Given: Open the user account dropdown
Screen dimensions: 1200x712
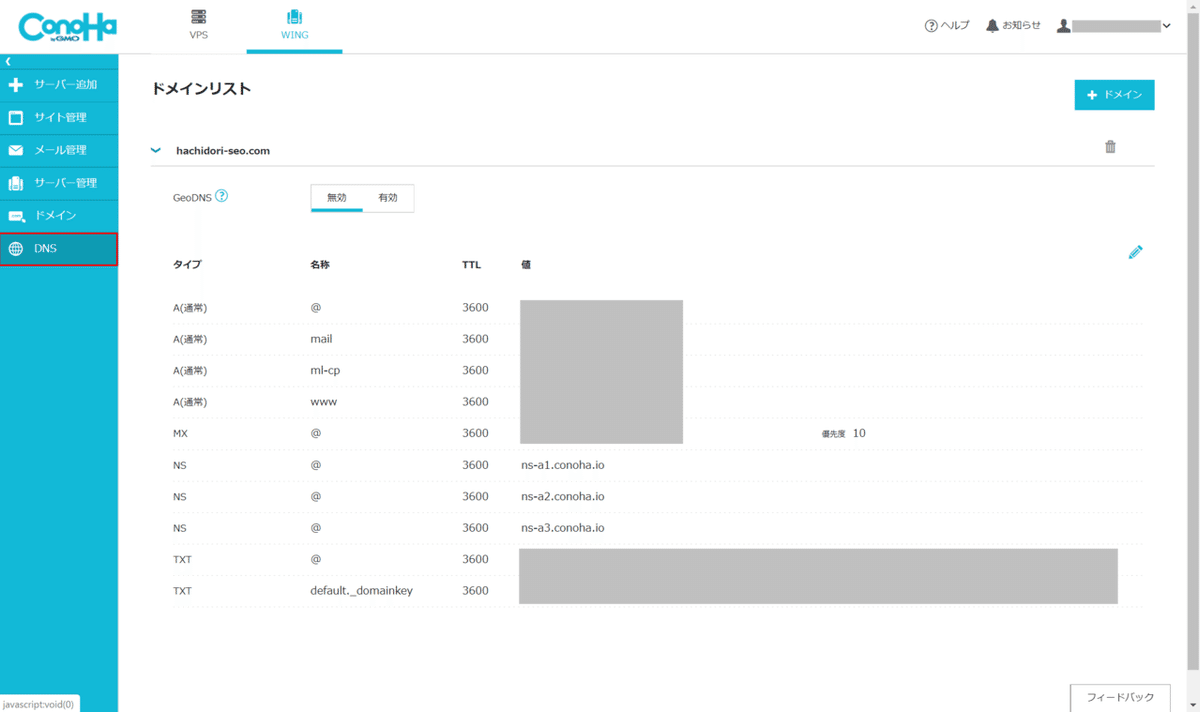Looking at the screenshot, I should click(1114, 26).
